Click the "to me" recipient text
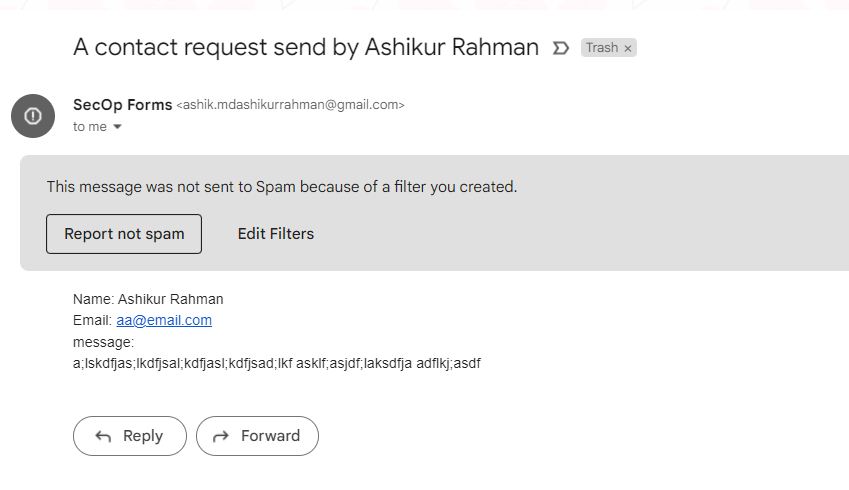This screenshot has width=849, height=490. tap(90, 127)
